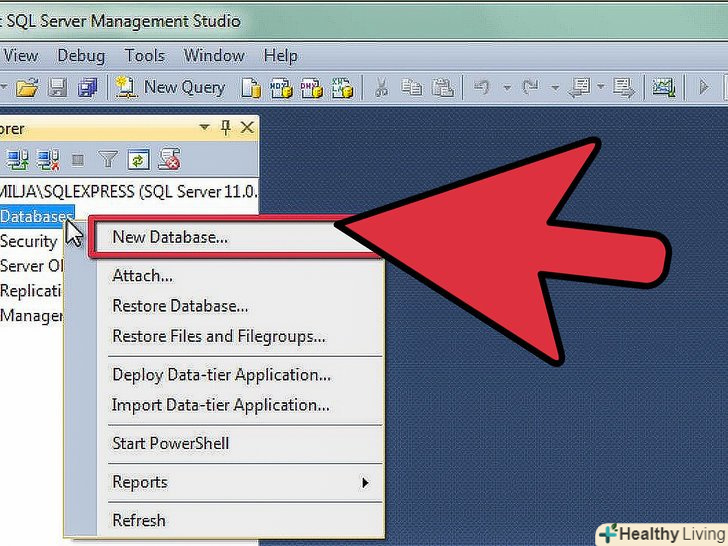Expand Reports via its submenu arrow

point(365,483)
